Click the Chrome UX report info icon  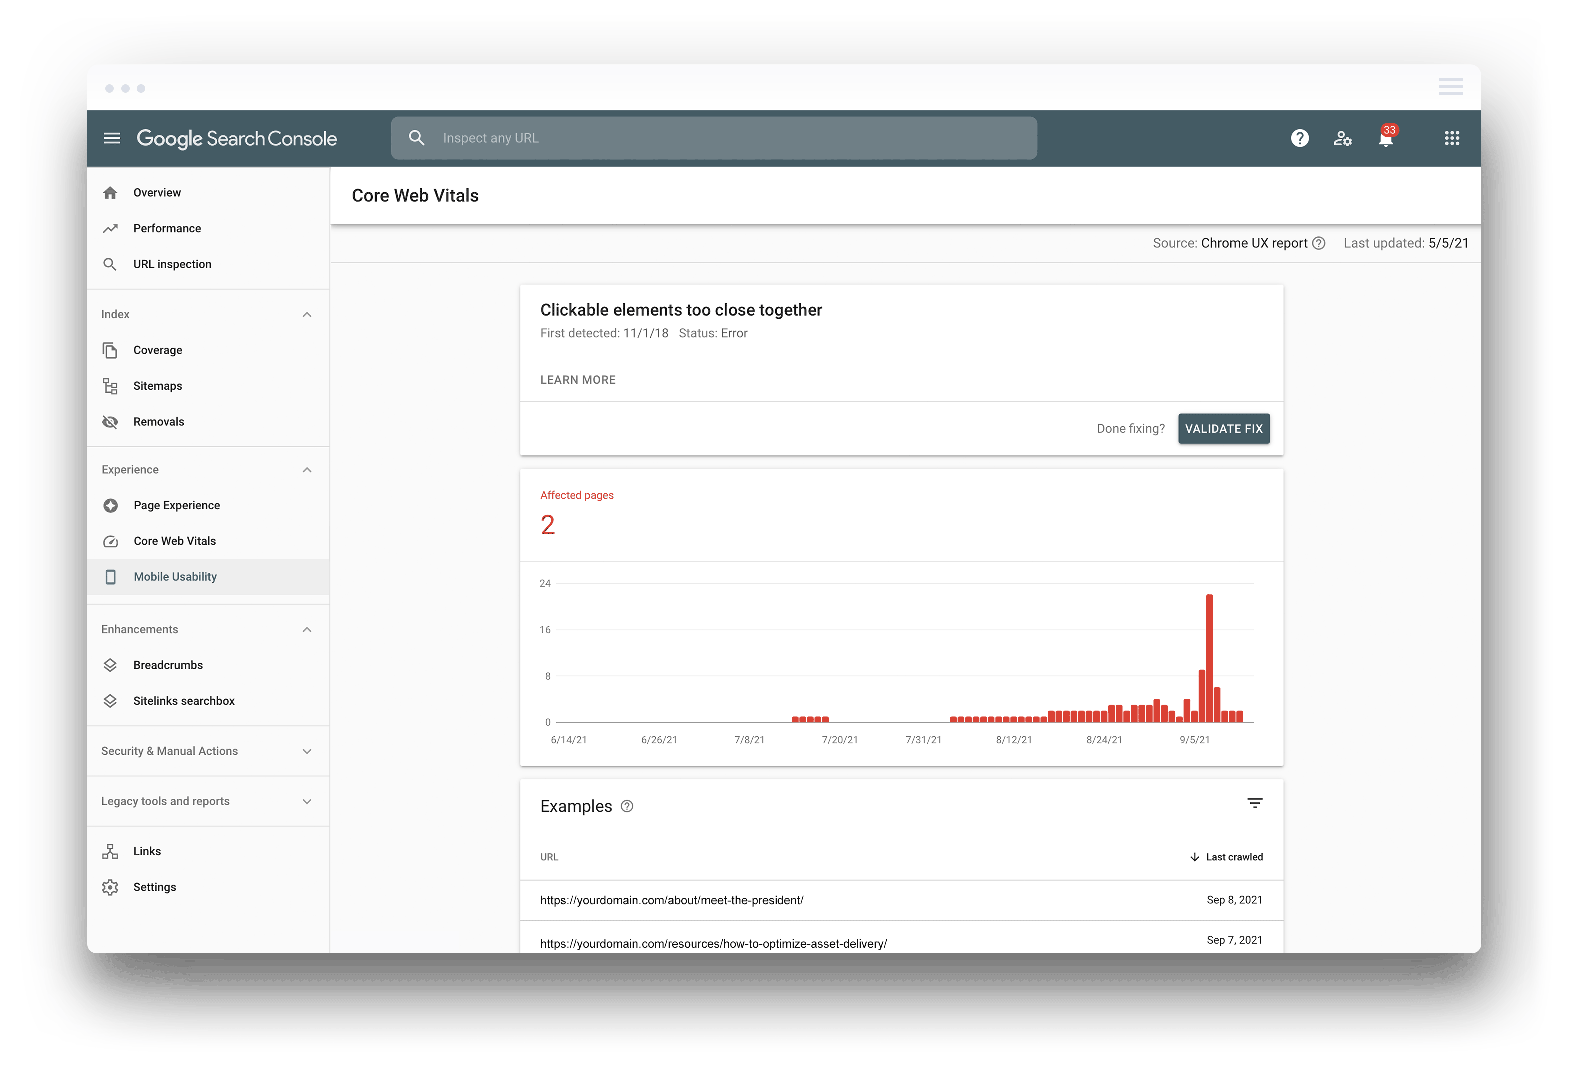point(1319,243)
